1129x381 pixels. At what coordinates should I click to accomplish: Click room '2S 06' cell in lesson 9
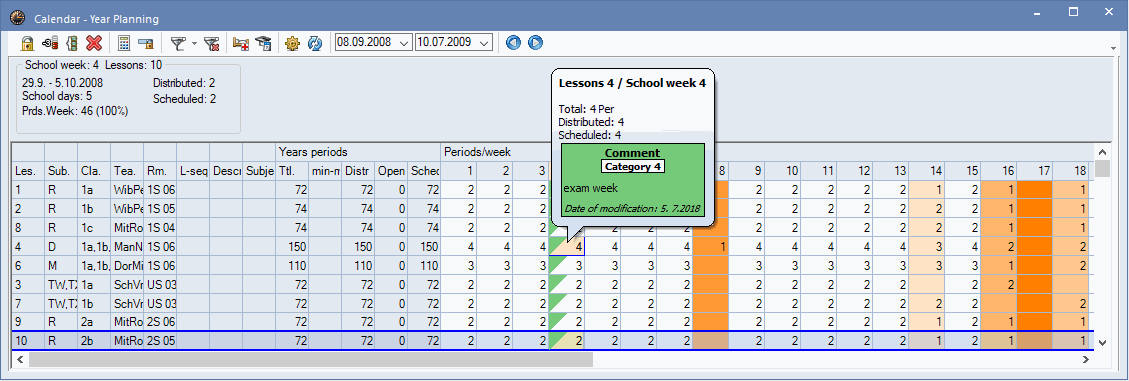pyautogui.click(x=160, y=321)
